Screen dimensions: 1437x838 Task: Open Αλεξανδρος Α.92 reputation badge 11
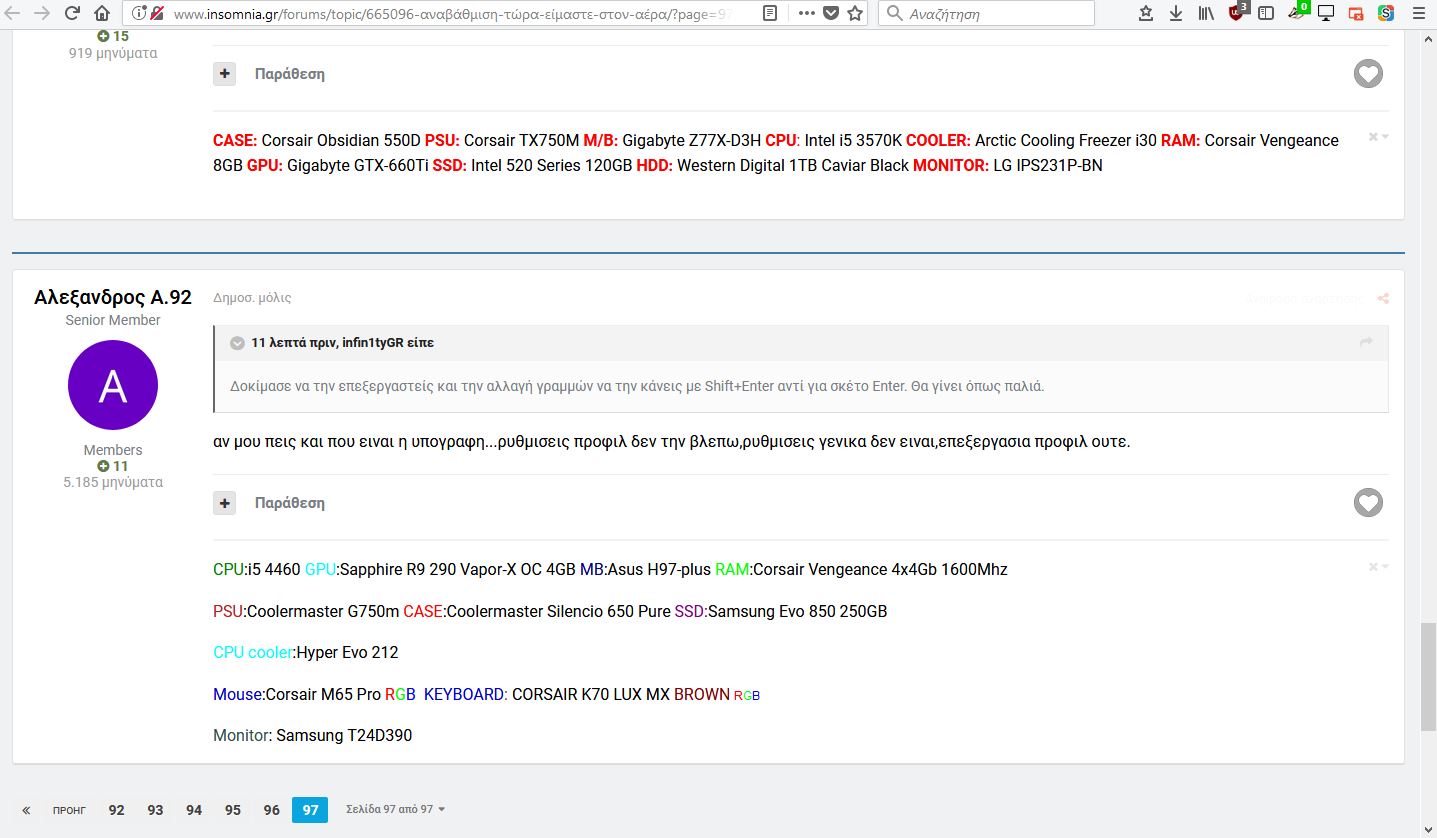pos(113,466)
